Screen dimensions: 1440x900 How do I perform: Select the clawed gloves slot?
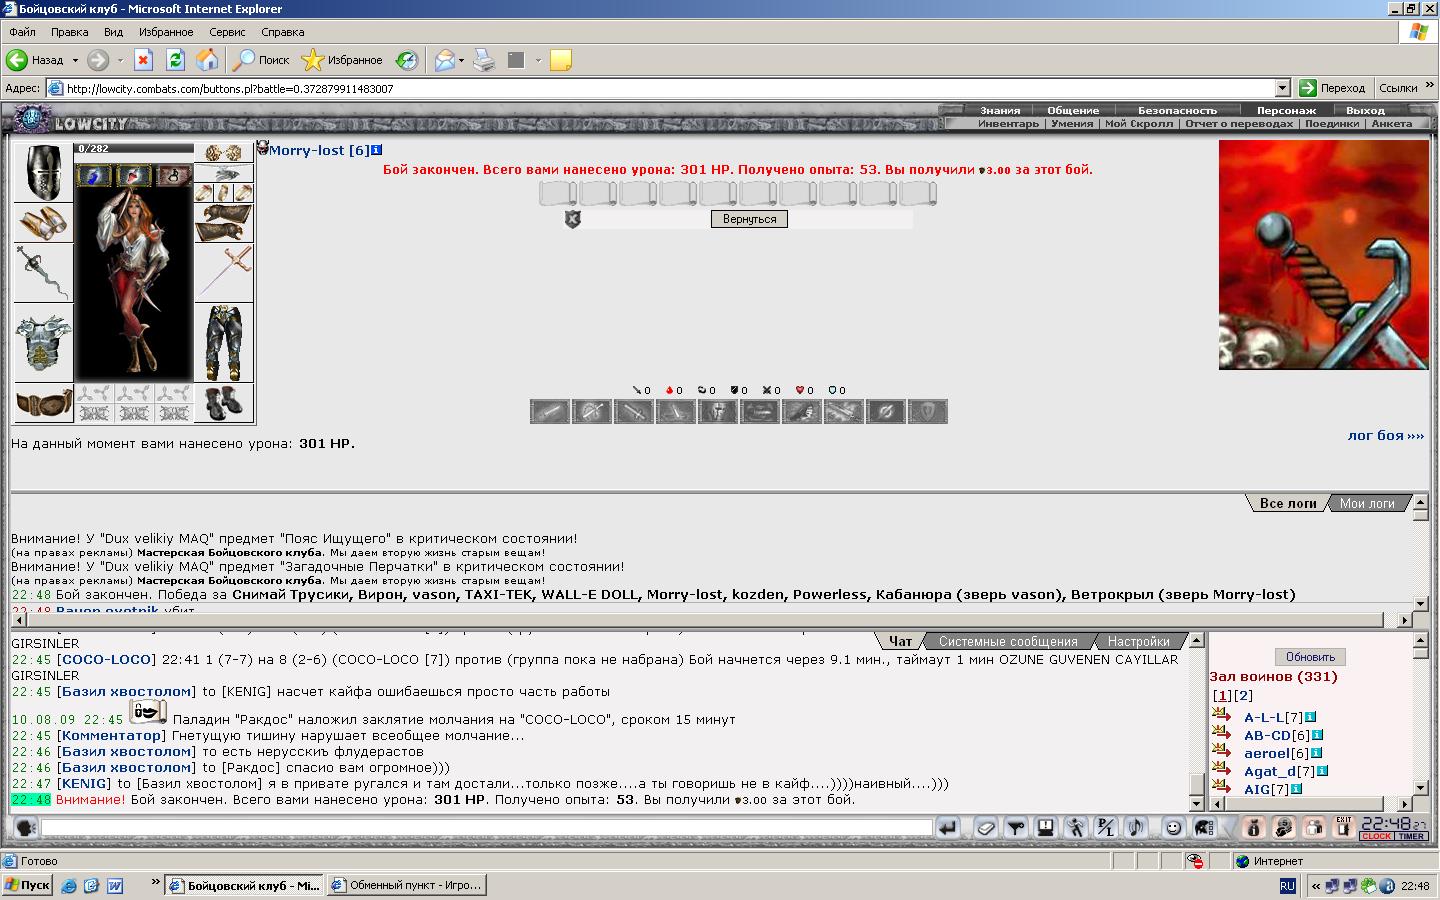pyautogui.click(x=223, y=223)
